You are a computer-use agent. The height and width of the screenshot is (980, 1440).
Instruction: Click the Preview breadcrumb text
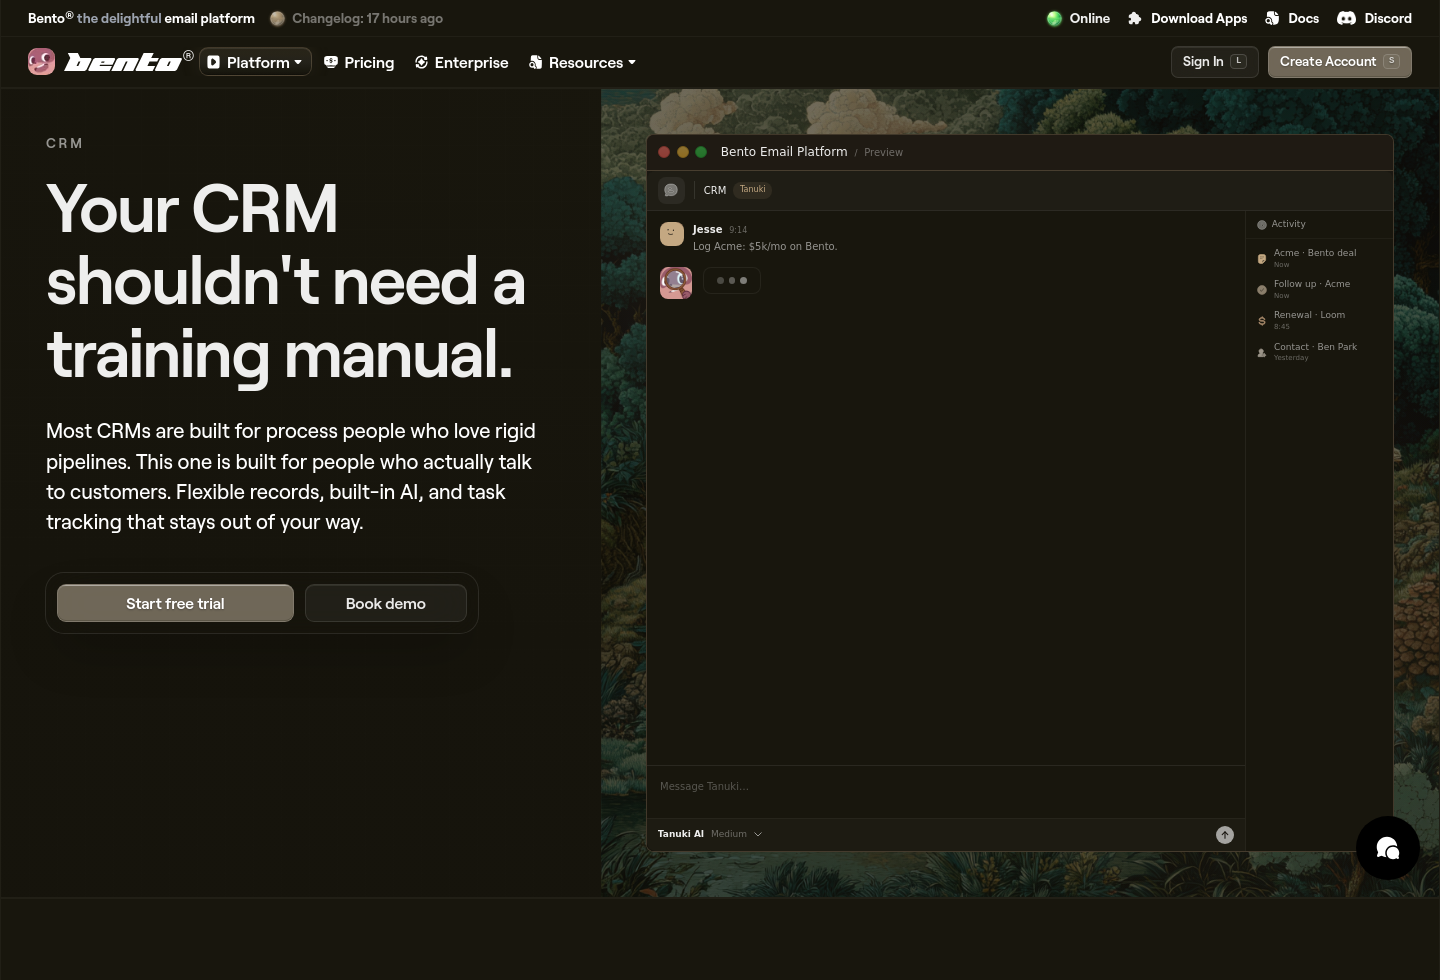883,152
